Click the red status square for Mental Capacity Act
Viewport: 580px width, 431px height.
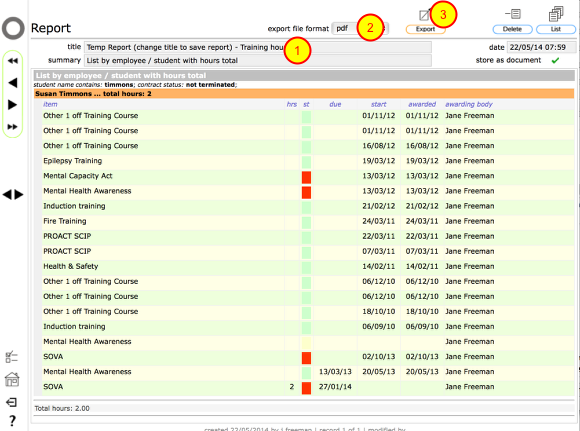306,177
